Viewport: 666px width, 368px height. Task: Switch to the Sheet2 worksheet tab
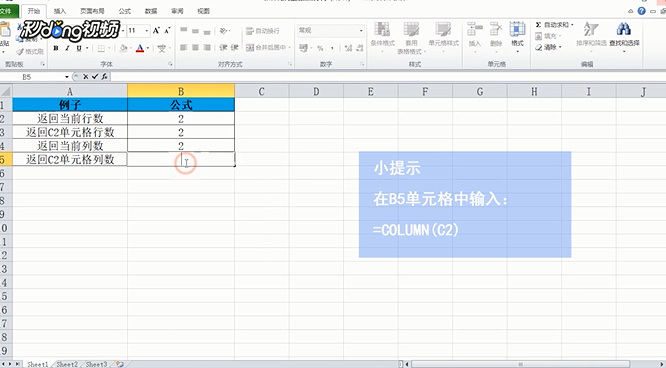click(67, 364)
